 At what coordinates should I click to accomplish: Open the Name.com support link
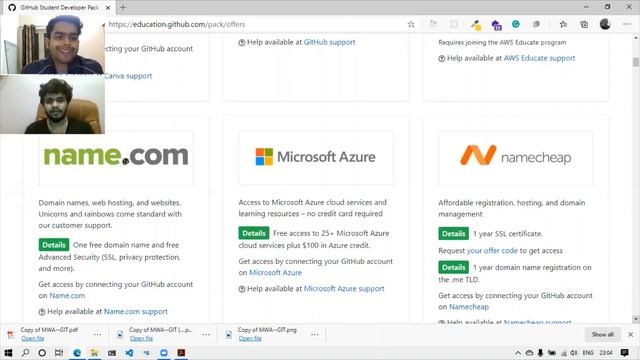tap(136, 311)
